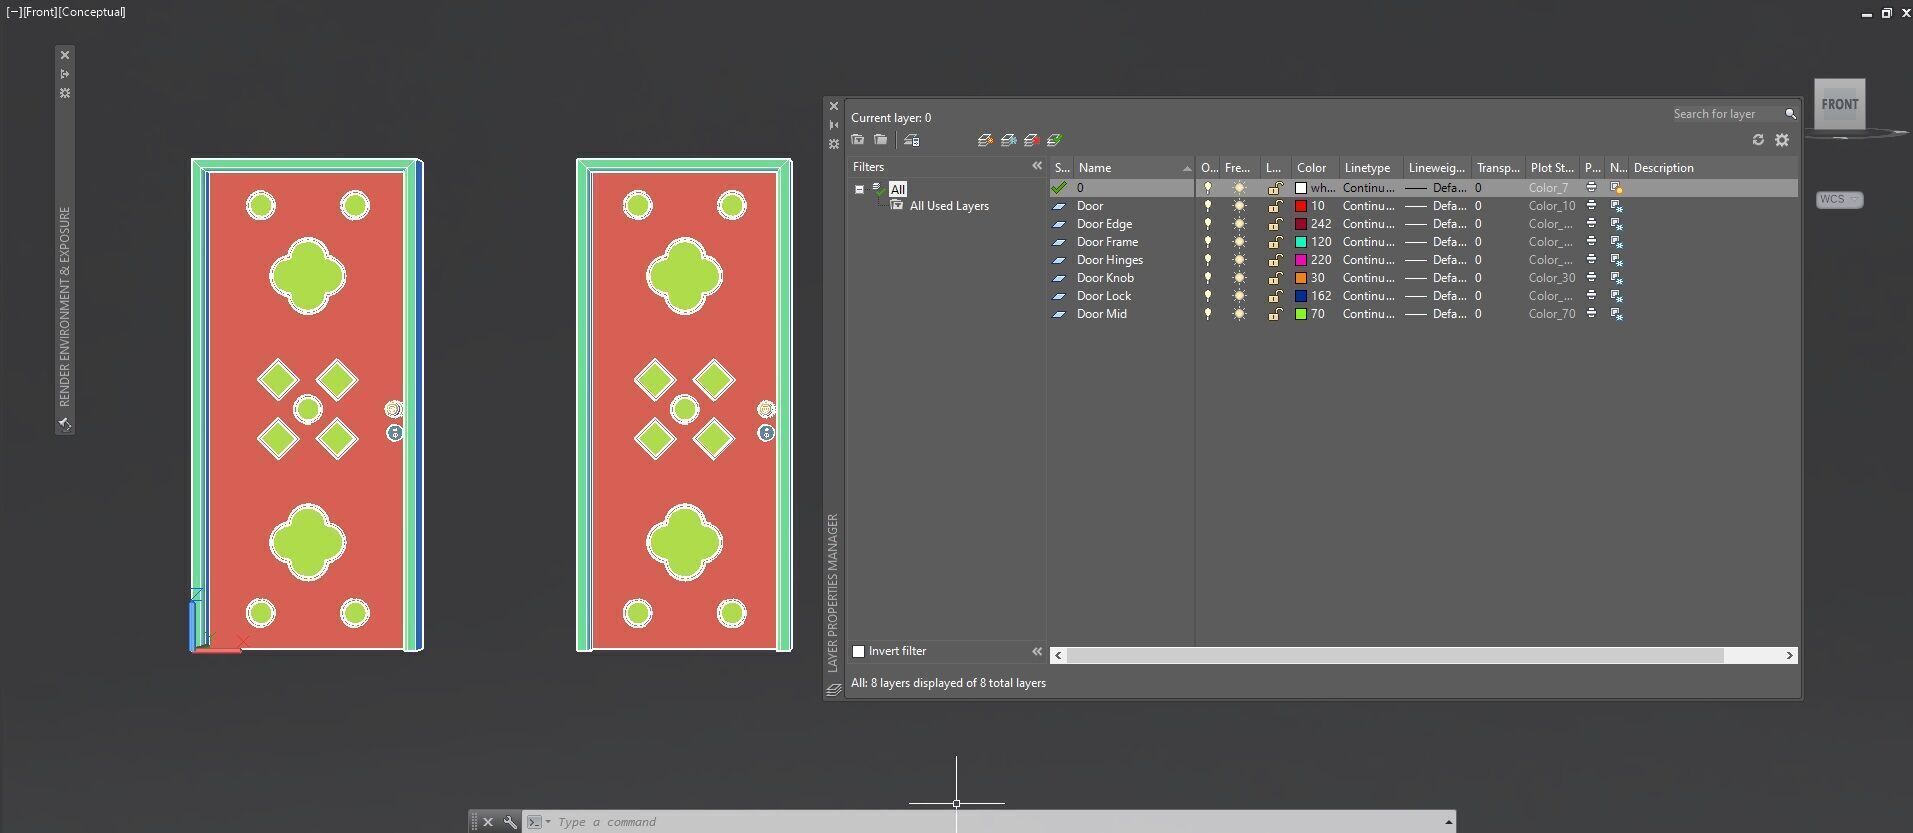Create a new layer with New Layer icon

[985, 140]
